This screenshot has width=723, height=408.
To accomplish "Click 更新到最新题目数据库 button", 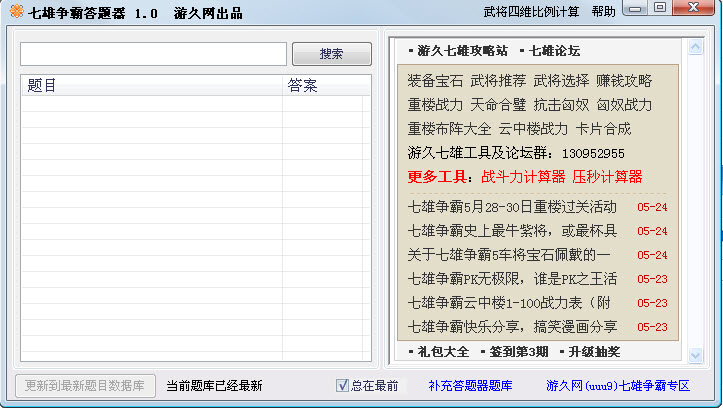I will [85, 385].
